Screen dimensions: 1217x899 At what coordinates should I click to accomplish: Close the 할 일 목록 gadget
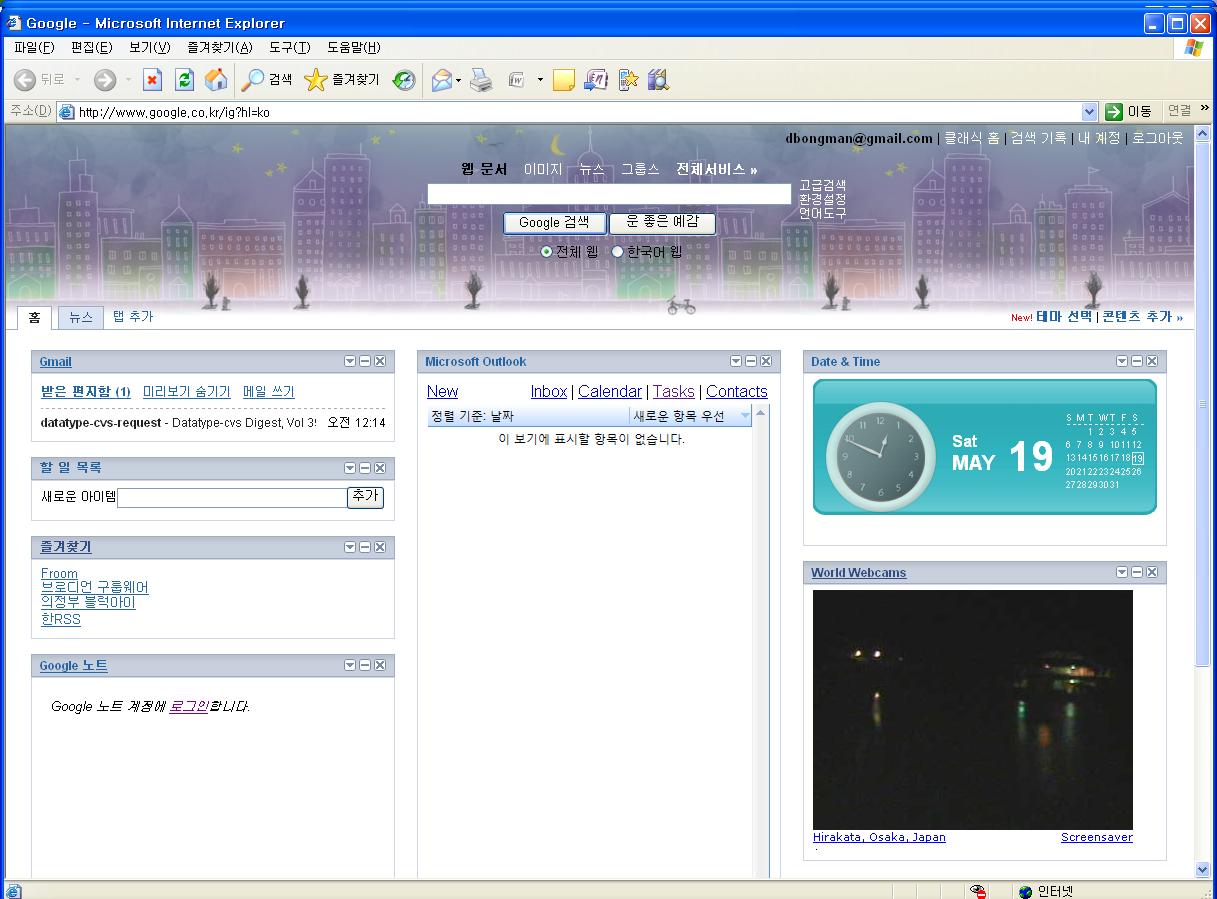click(x=380, y=468)
